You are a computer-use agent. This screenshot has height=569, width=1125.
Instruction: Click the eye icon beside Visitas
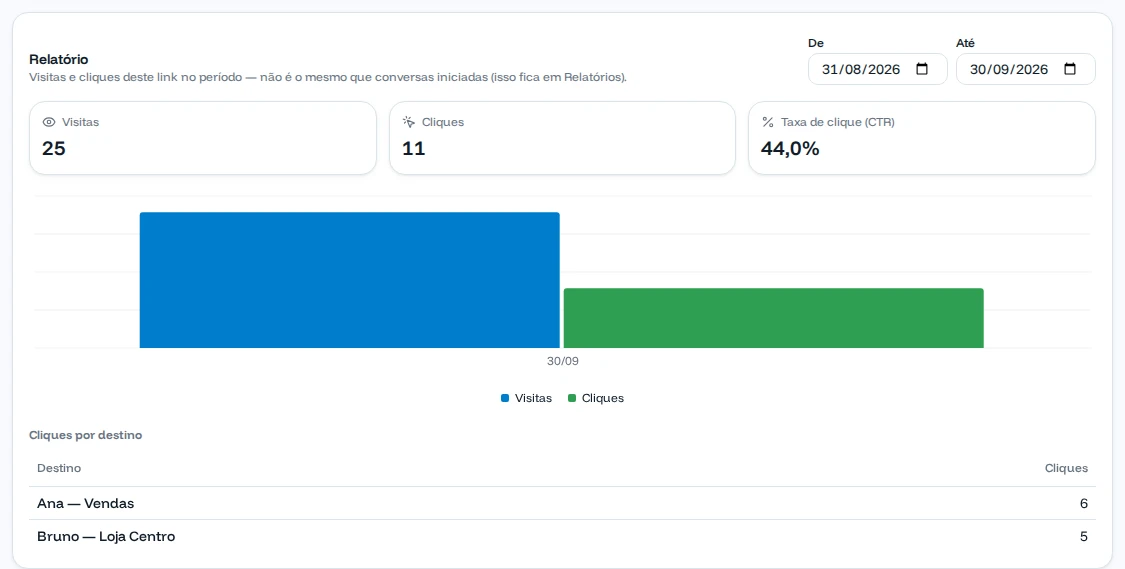click(49, 122)
